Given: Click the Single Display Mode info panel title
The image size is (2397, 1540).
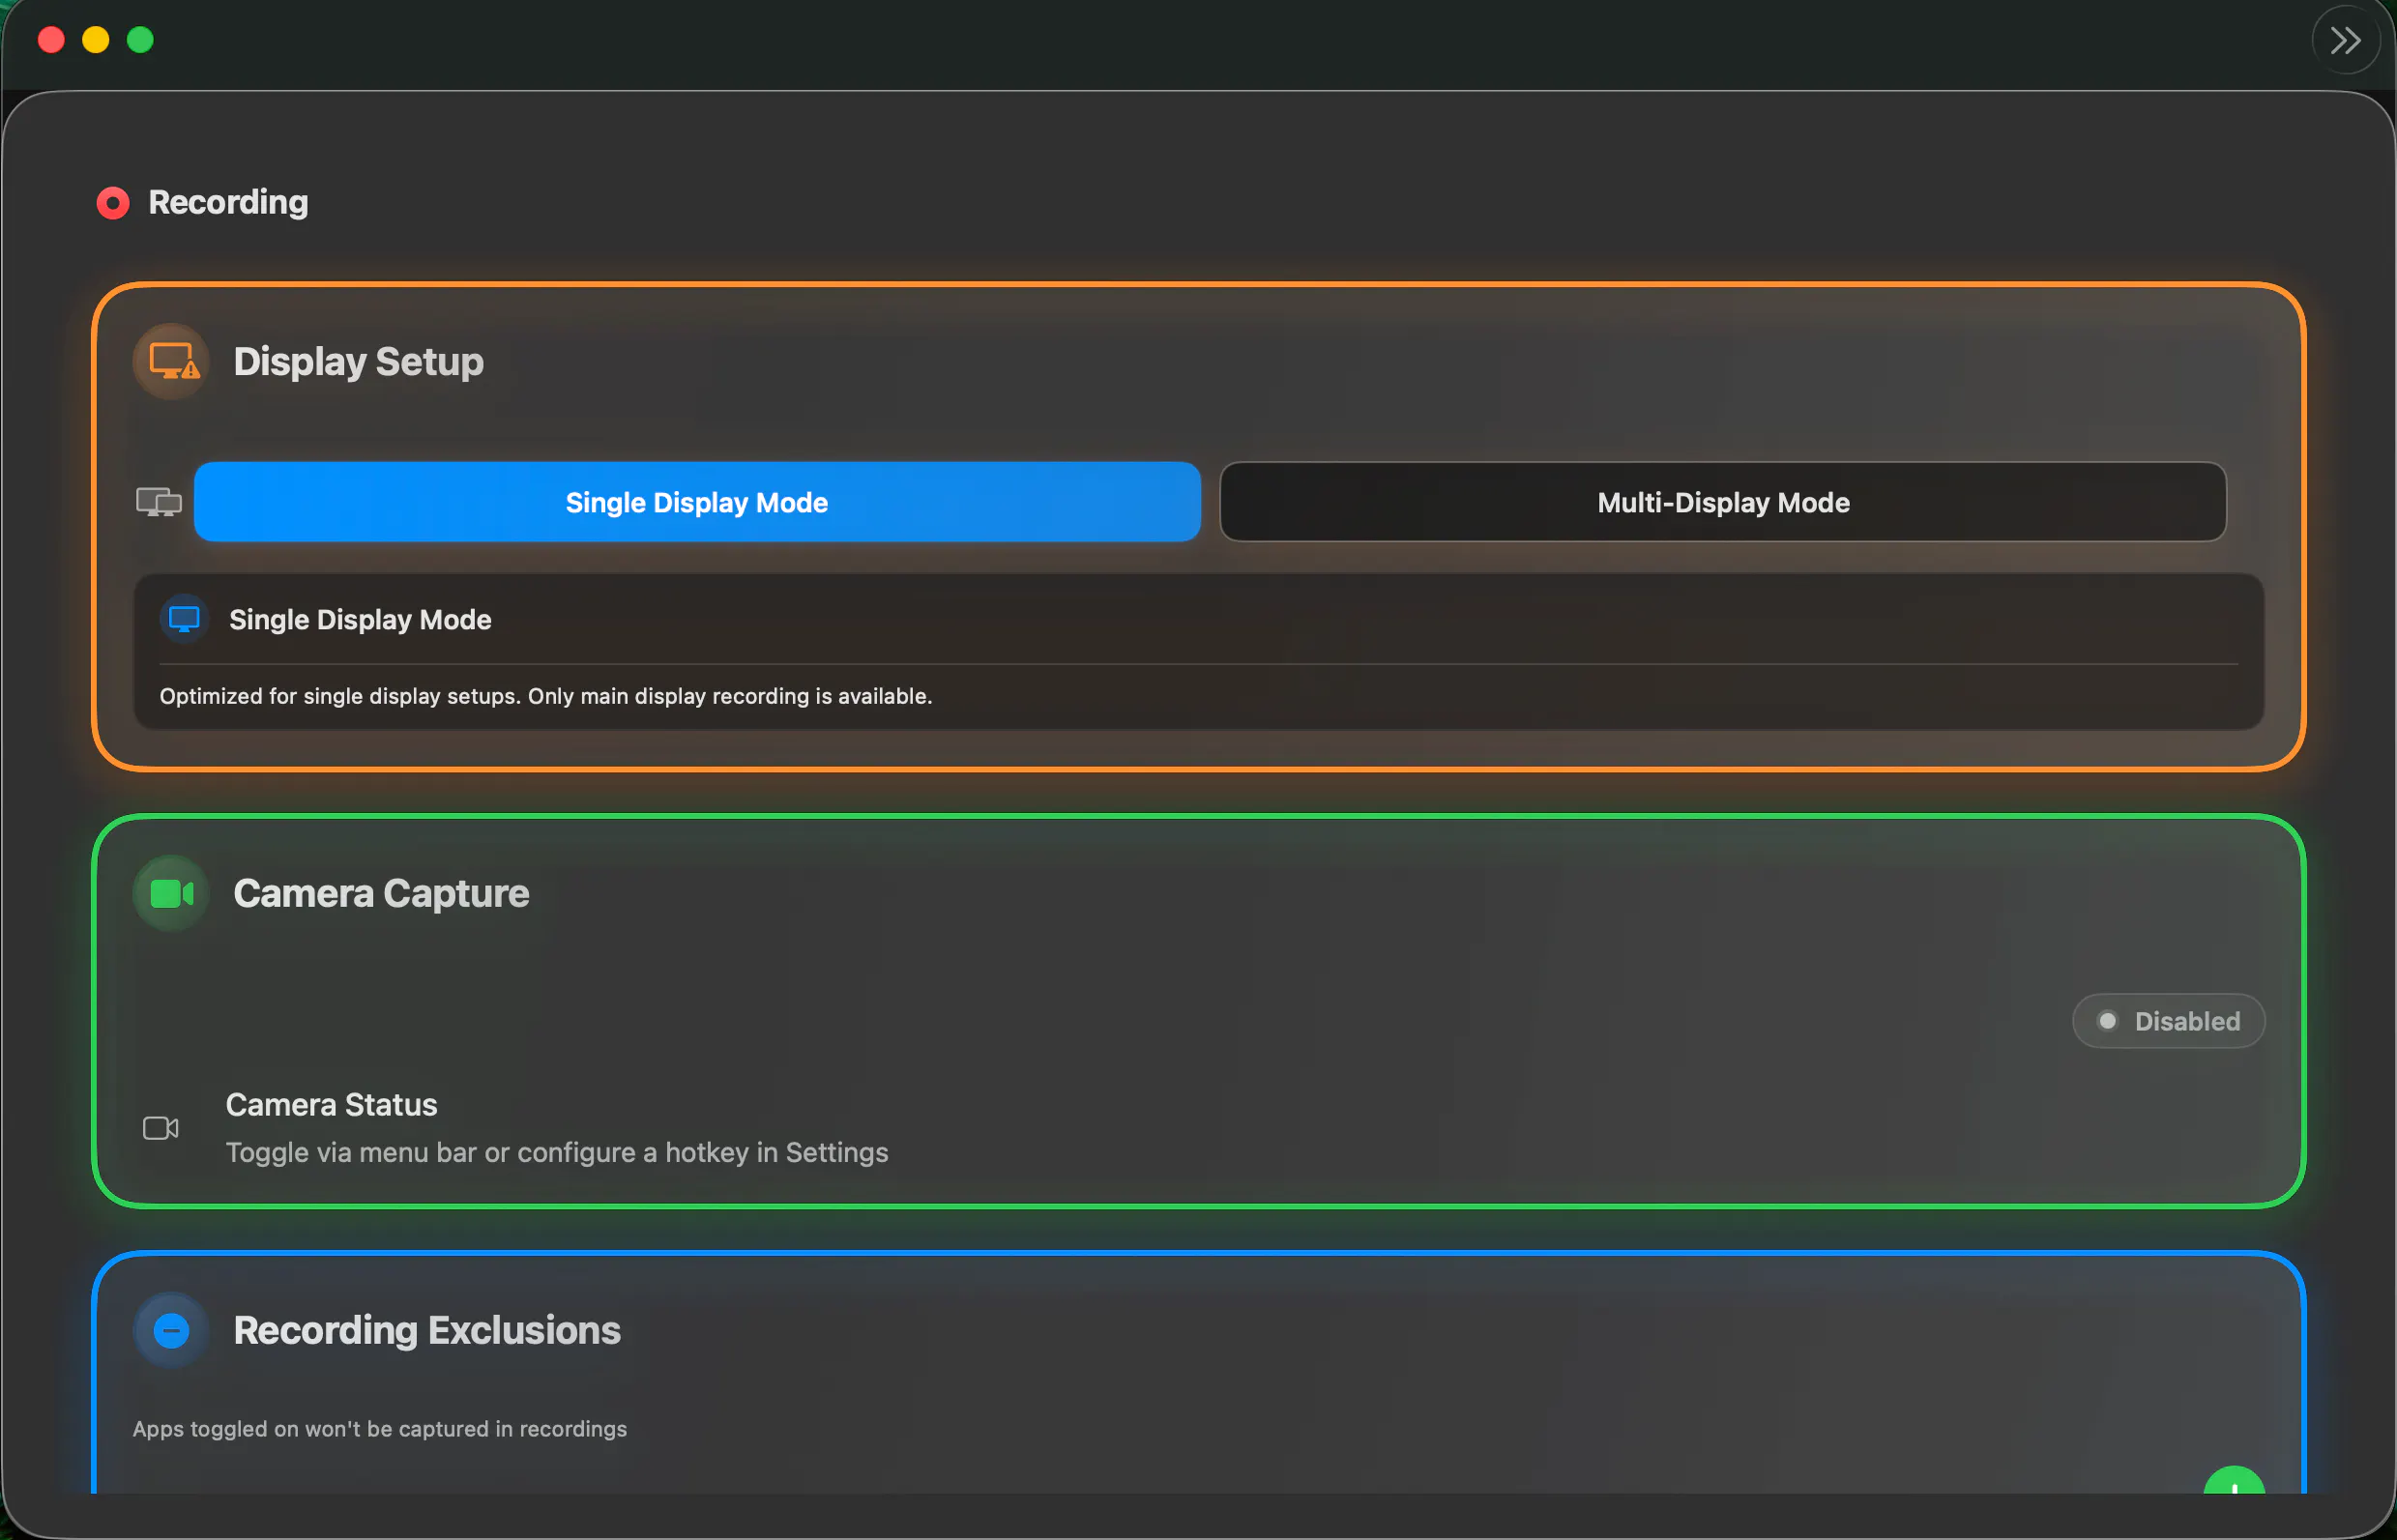Looking at the screenshot, I should (x=360, y=619).
